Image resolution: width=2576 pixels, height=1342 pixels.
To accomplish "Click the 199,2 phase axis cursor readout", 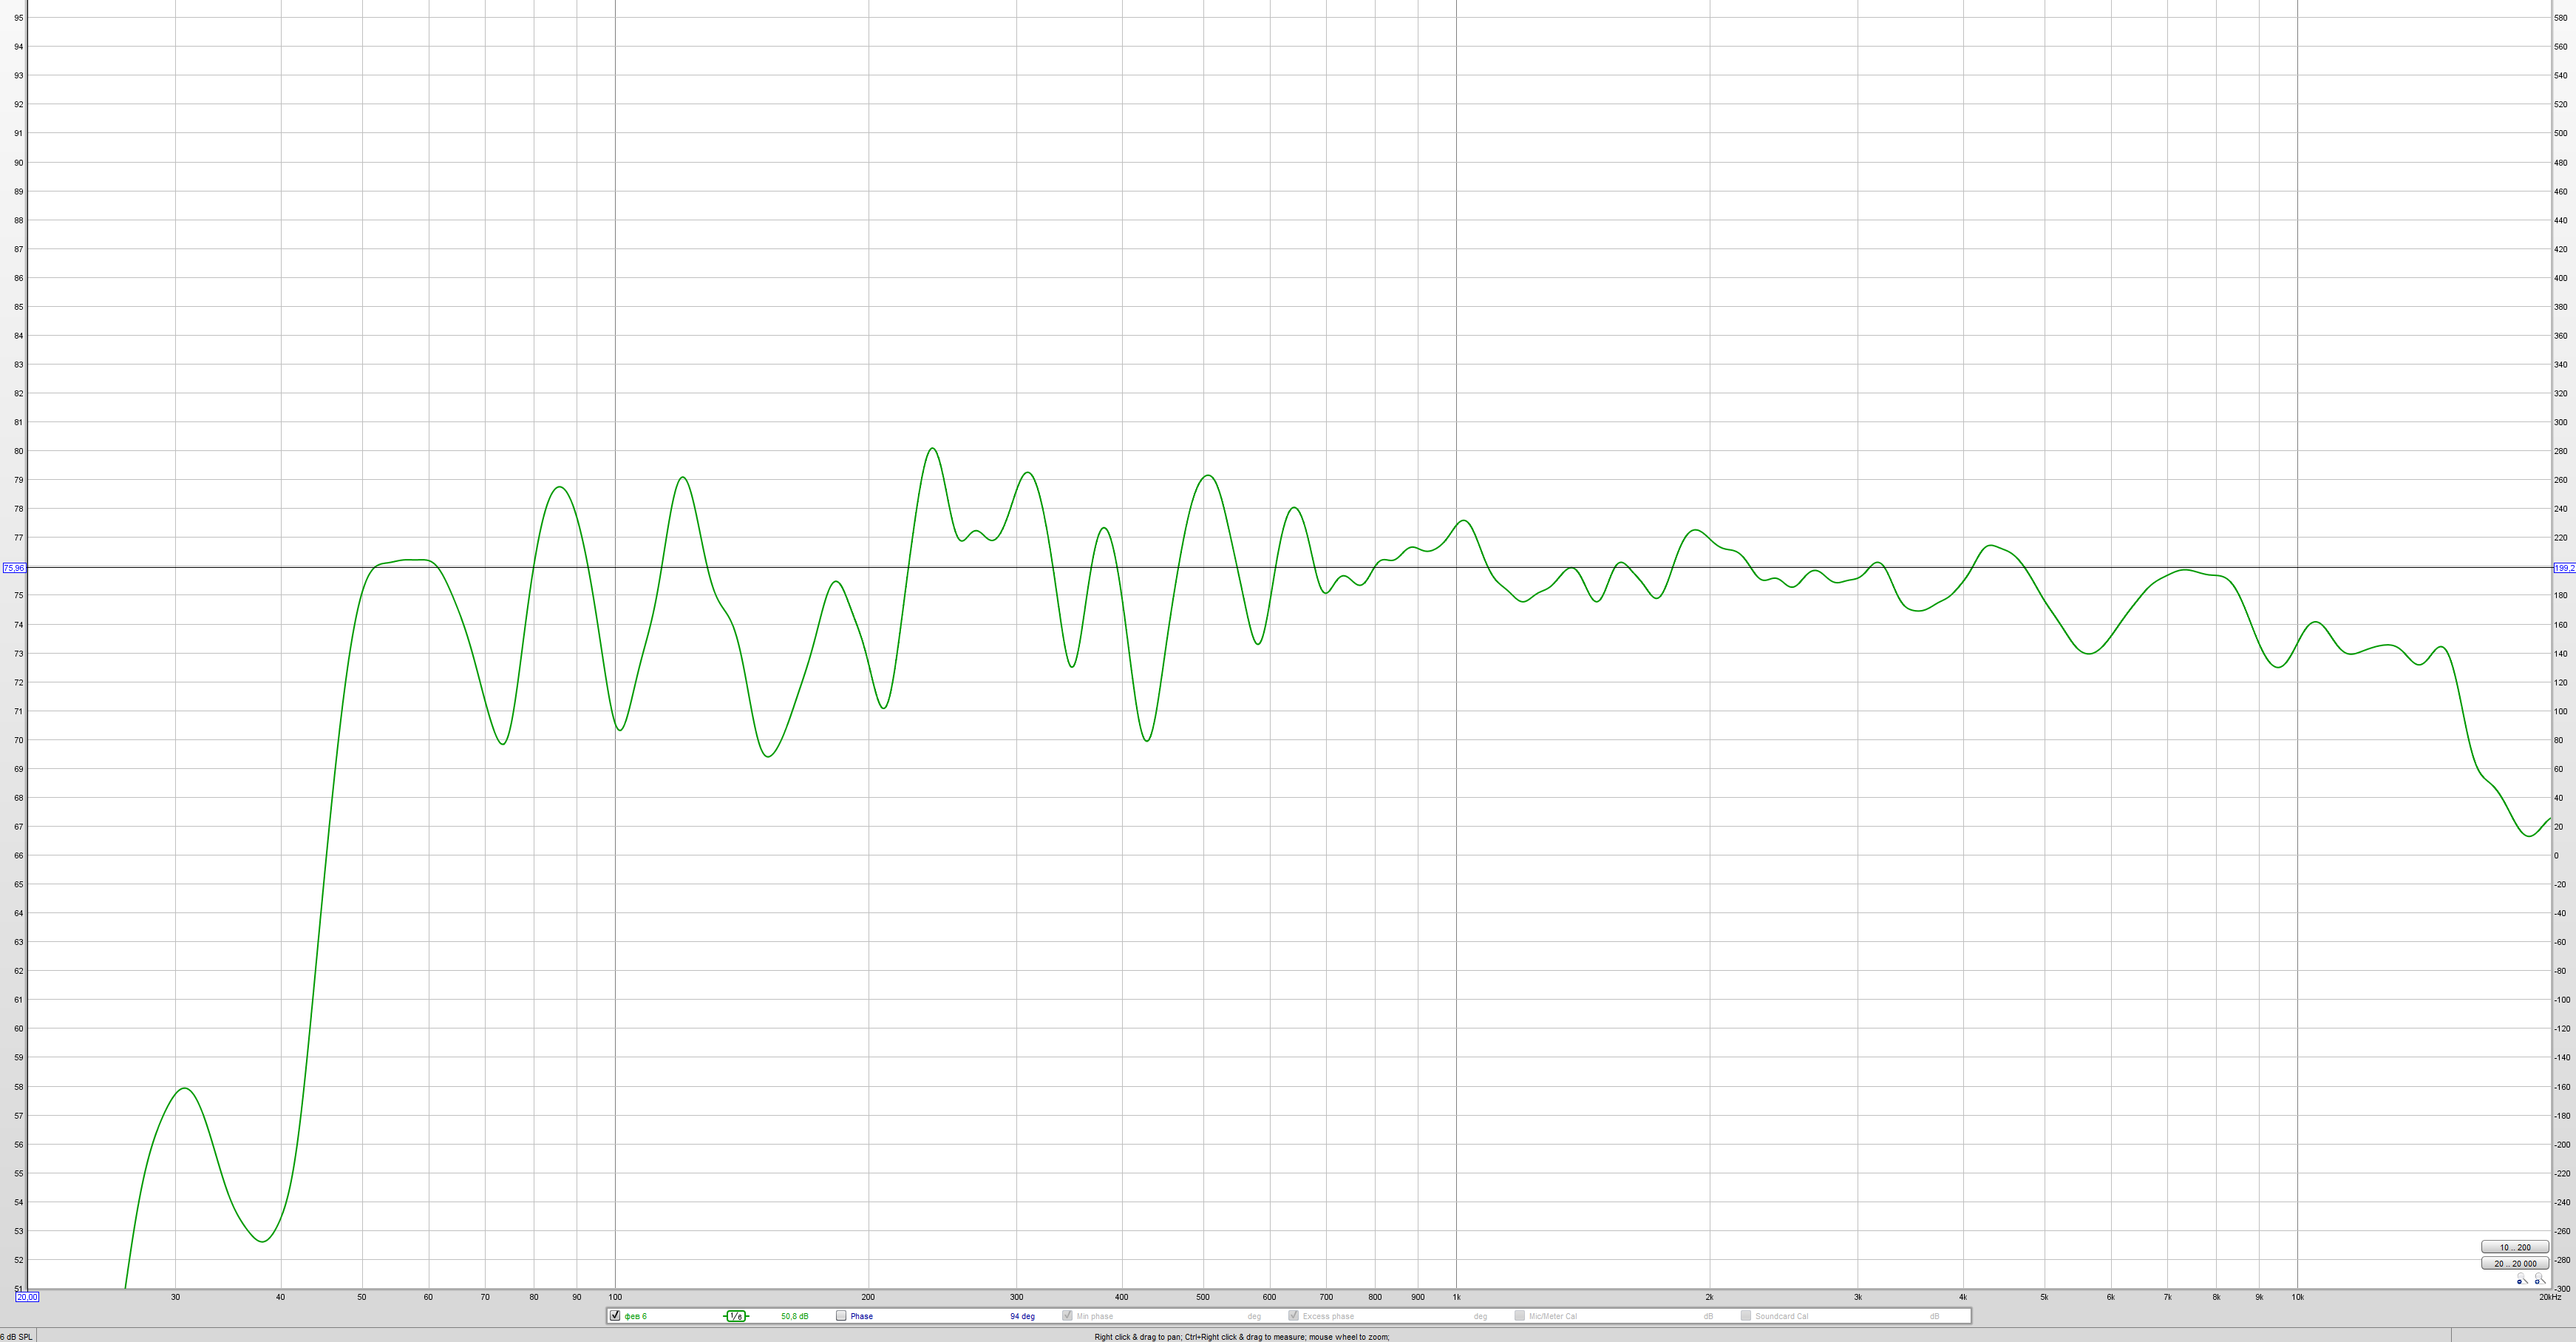I will [2564, 568].
